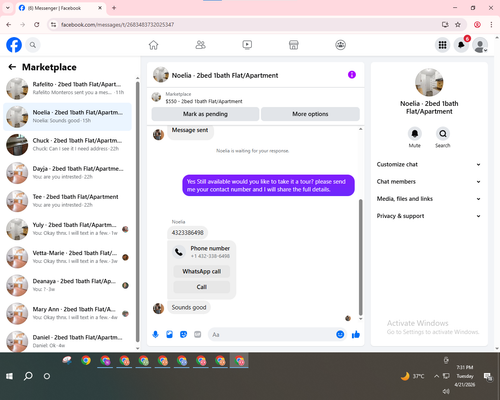The image size is (500, 400).
Task: Open the More options button
Action: (310, 114)
